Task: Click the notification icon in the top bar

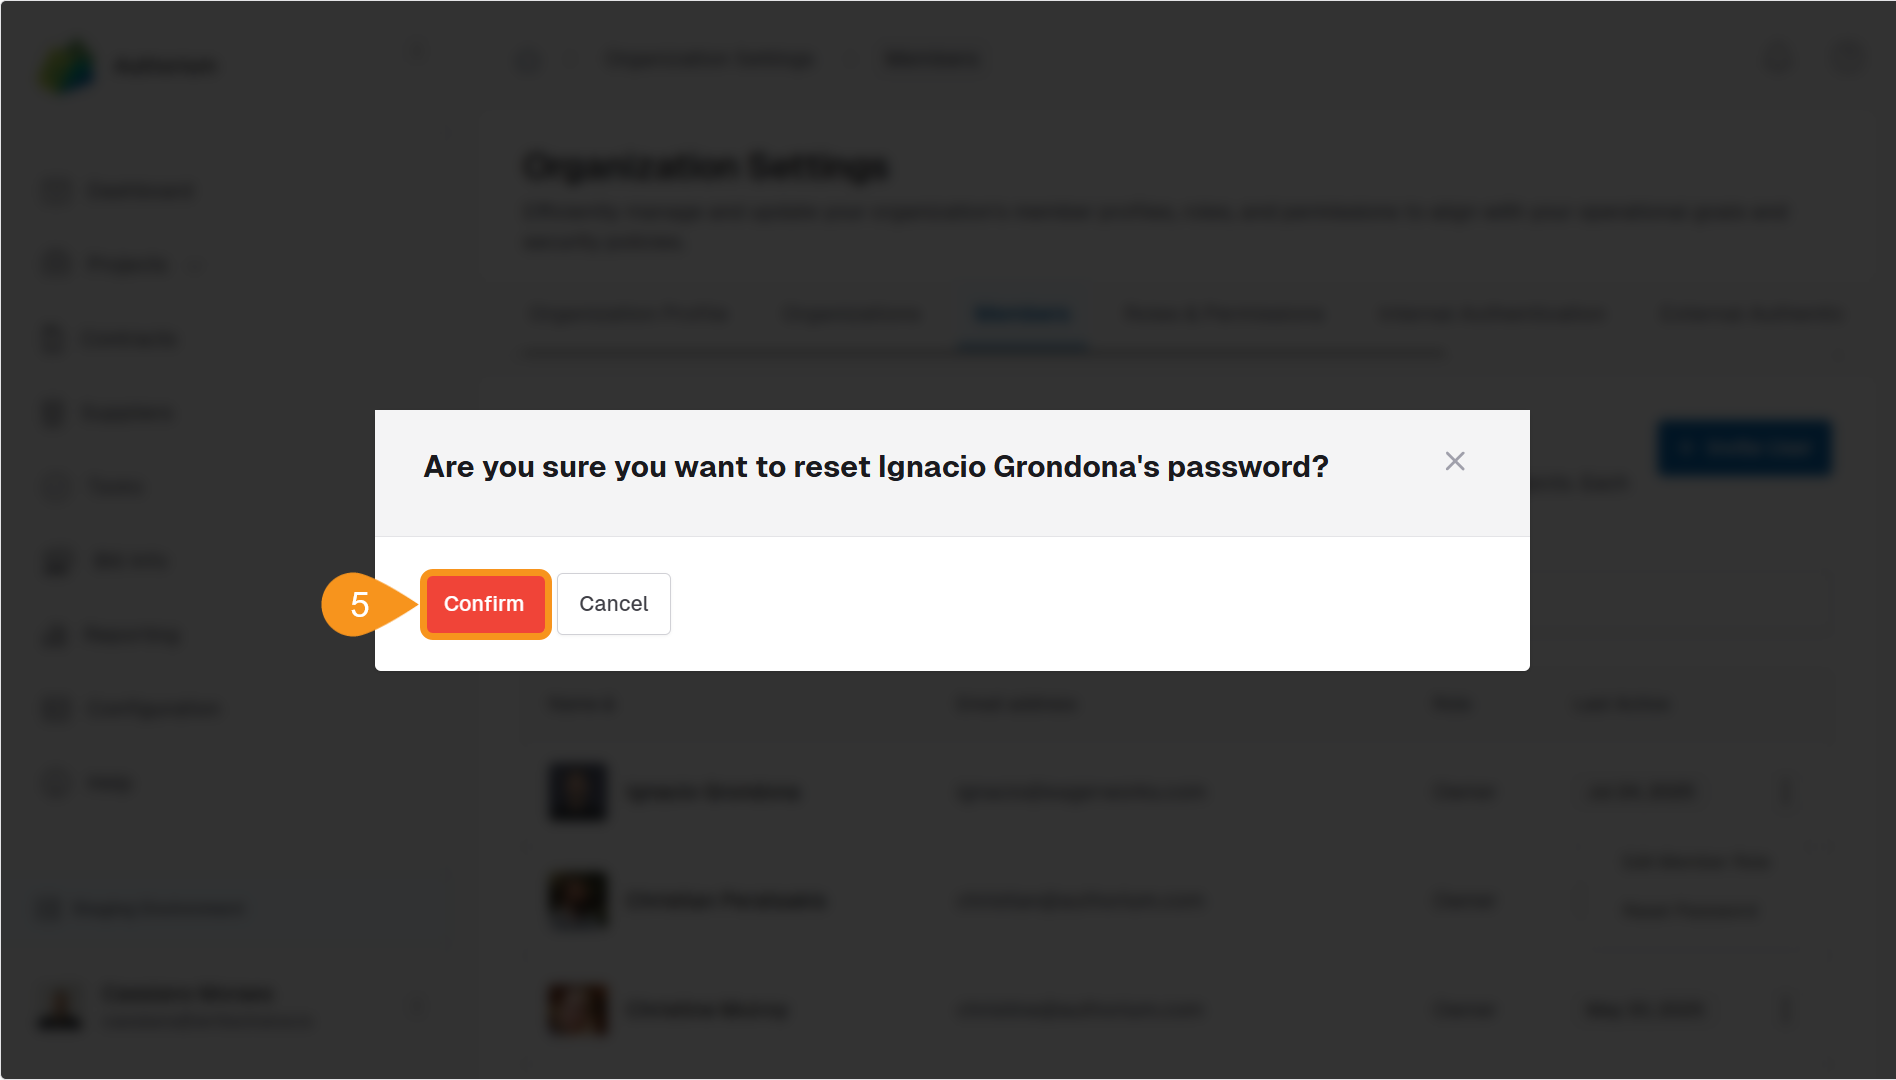Action: click(x=1777, y=59)
